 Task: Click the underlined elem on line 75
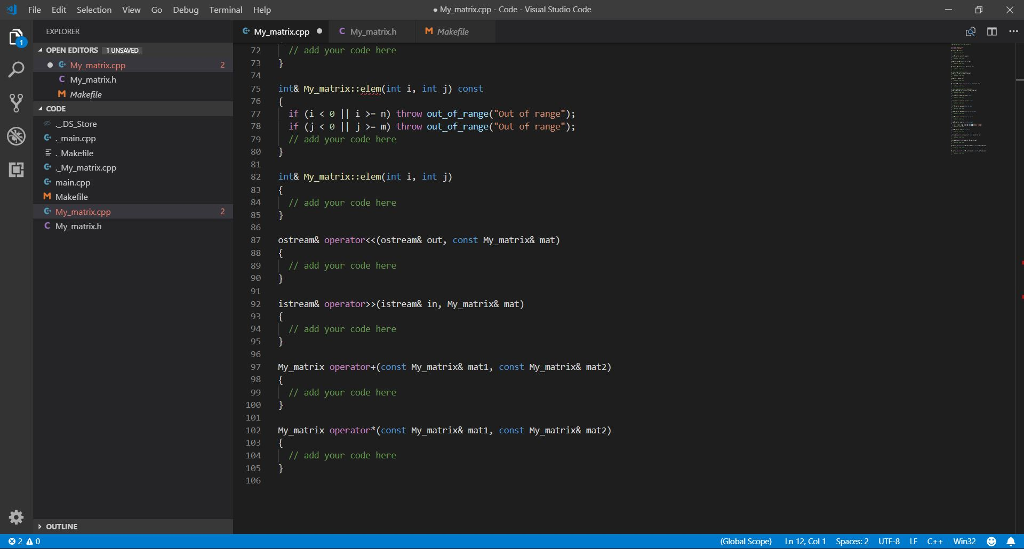pyautogui.click(x=370, y=89)
